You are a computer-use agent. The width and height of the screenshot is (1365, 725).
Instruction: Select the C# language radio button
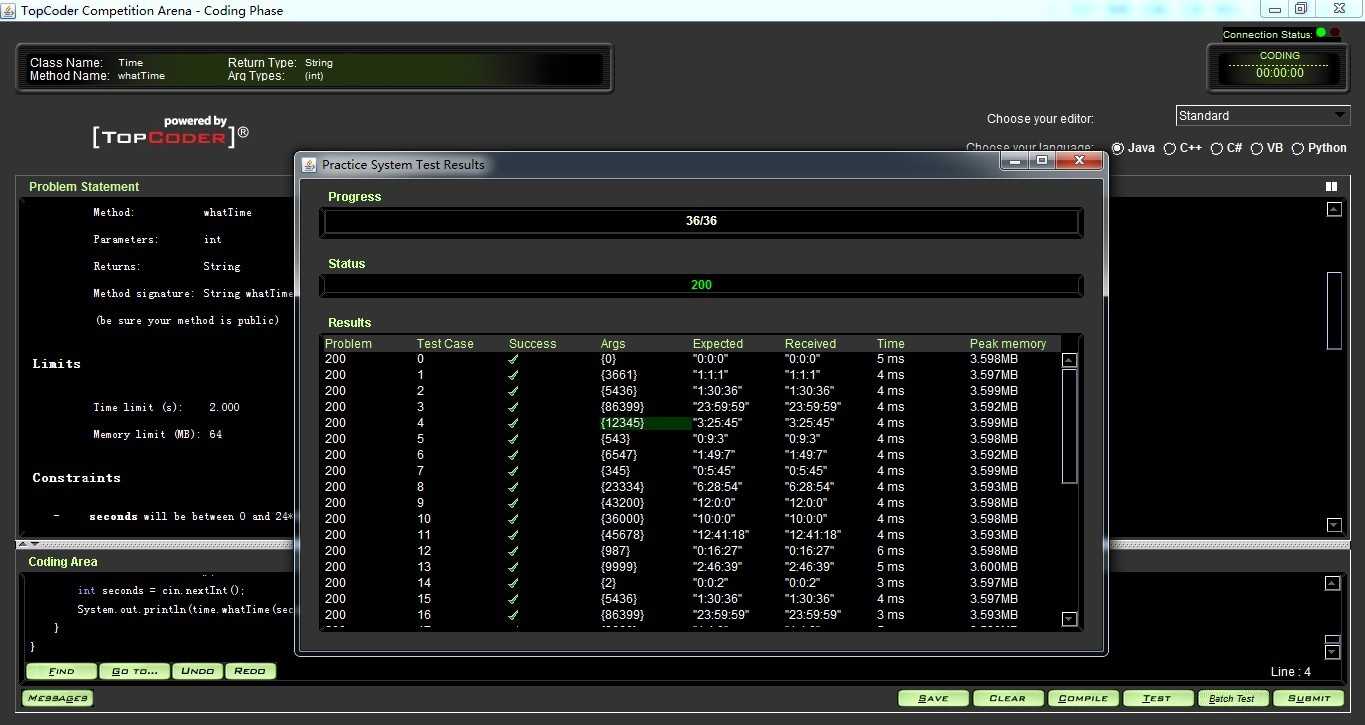click(x=1217, y=148)
